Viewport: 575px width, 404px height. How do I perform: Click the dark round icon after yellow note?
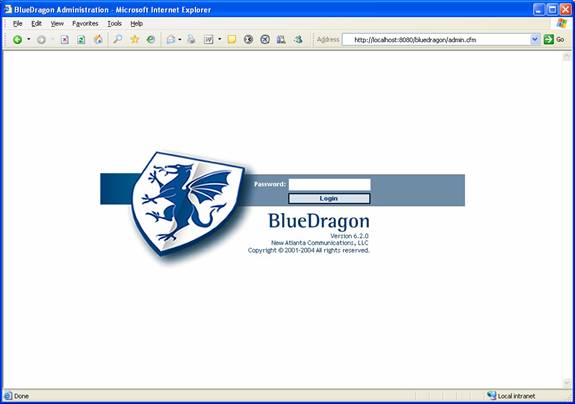point(248,39)
